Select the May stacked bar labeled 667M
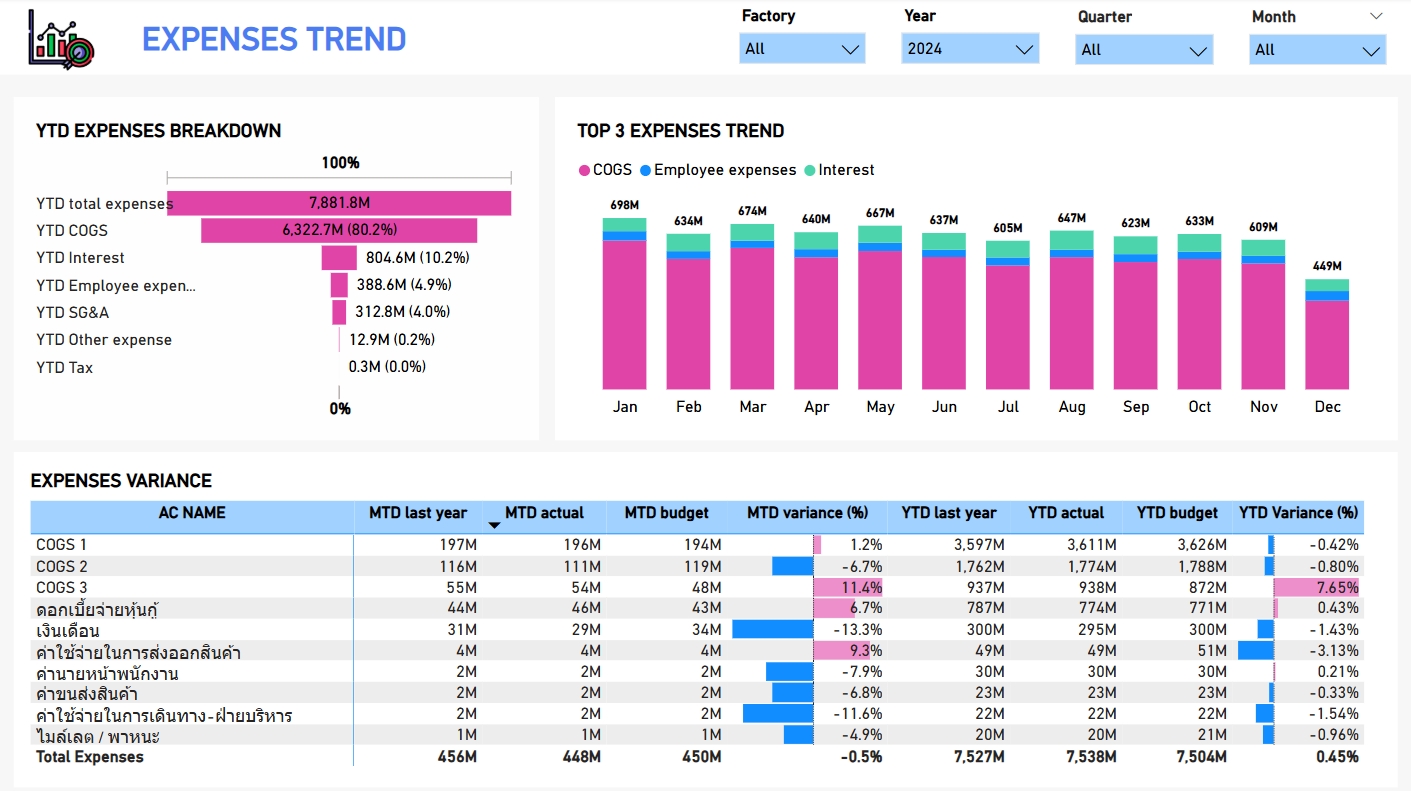 click(x=880, y=307)
